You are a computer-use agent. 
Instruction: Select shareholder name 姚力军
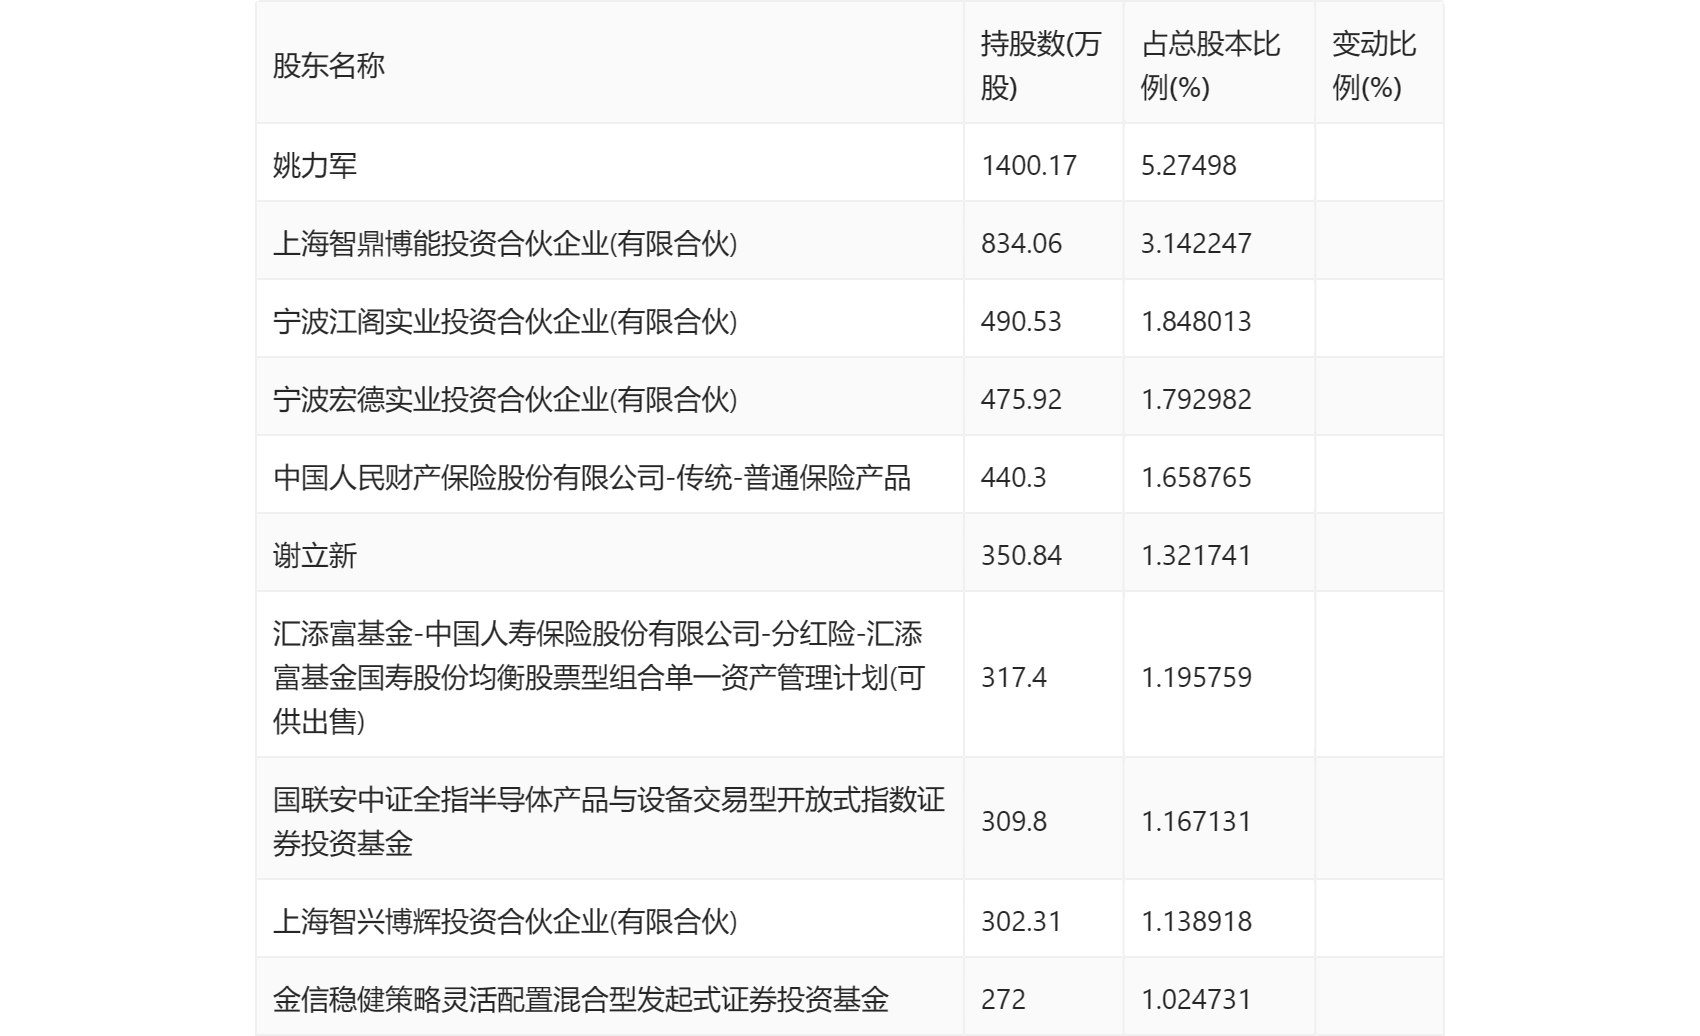pyautogui.click(x=315, y=165)
